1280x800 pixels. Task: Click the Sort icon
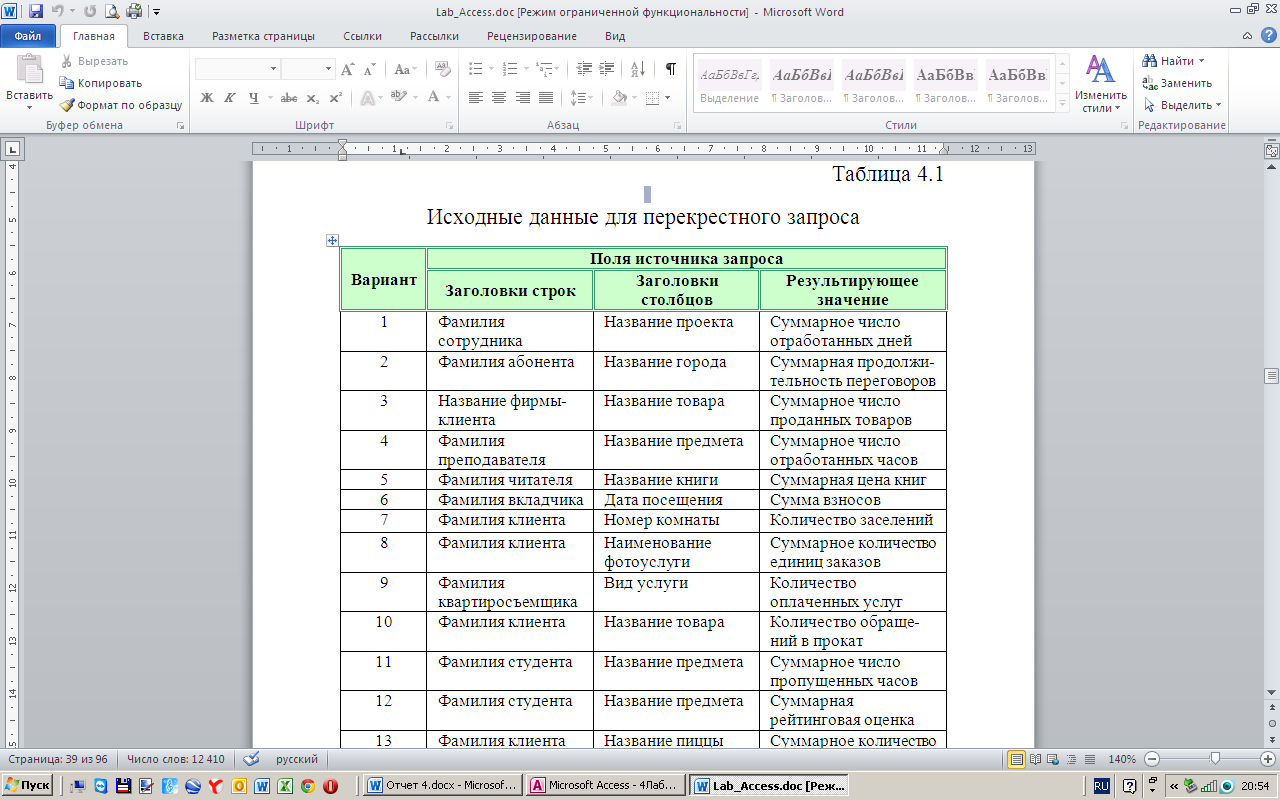coord(637,69)
